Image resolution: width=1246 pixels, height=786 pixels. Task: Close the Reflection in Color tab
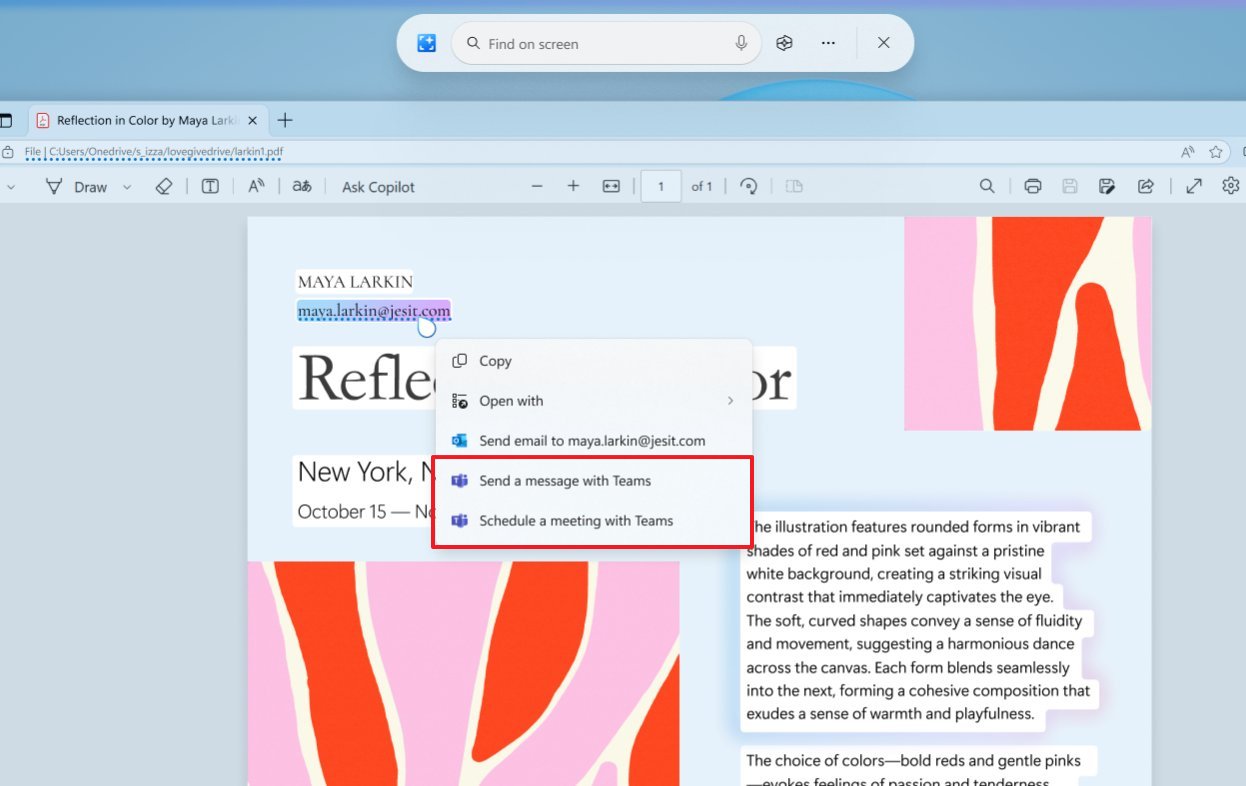tap(252, 120)
